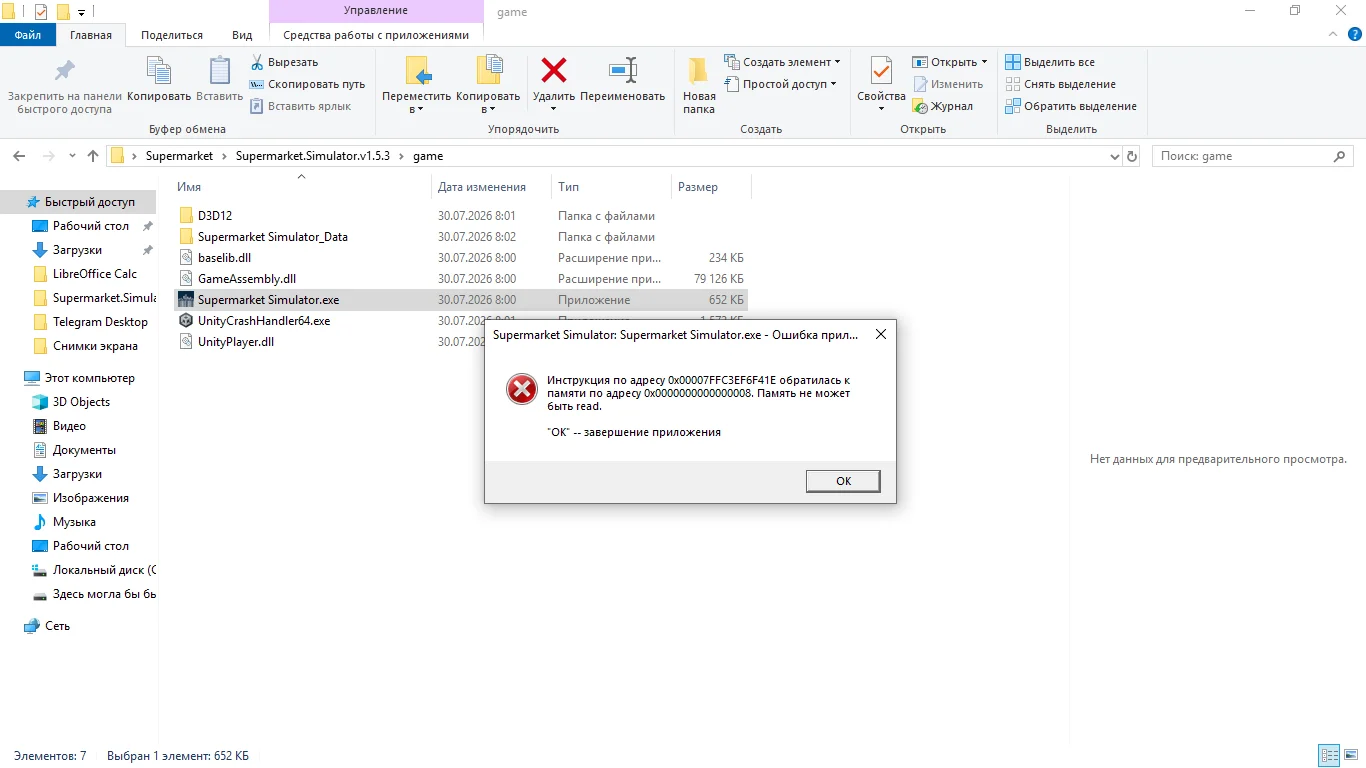The image size is (1366, 768).
Task: Click the Копировать ribbon button
Action: (x=159, y=78)
